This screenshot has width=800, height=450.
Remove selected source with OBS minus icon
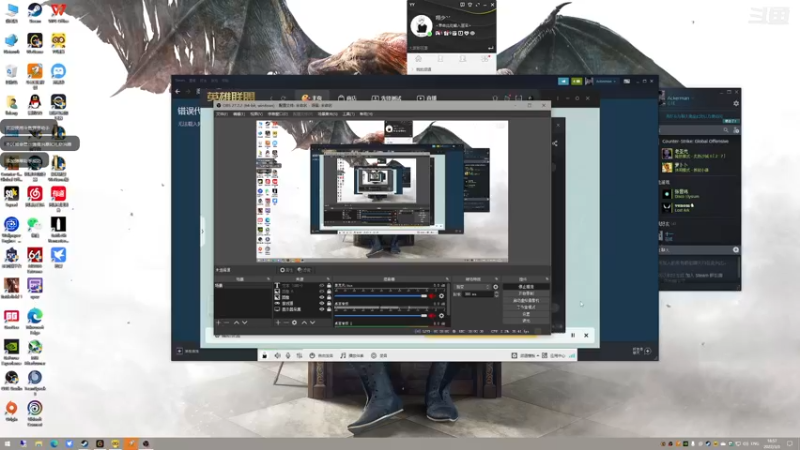[x=286, y=322]
